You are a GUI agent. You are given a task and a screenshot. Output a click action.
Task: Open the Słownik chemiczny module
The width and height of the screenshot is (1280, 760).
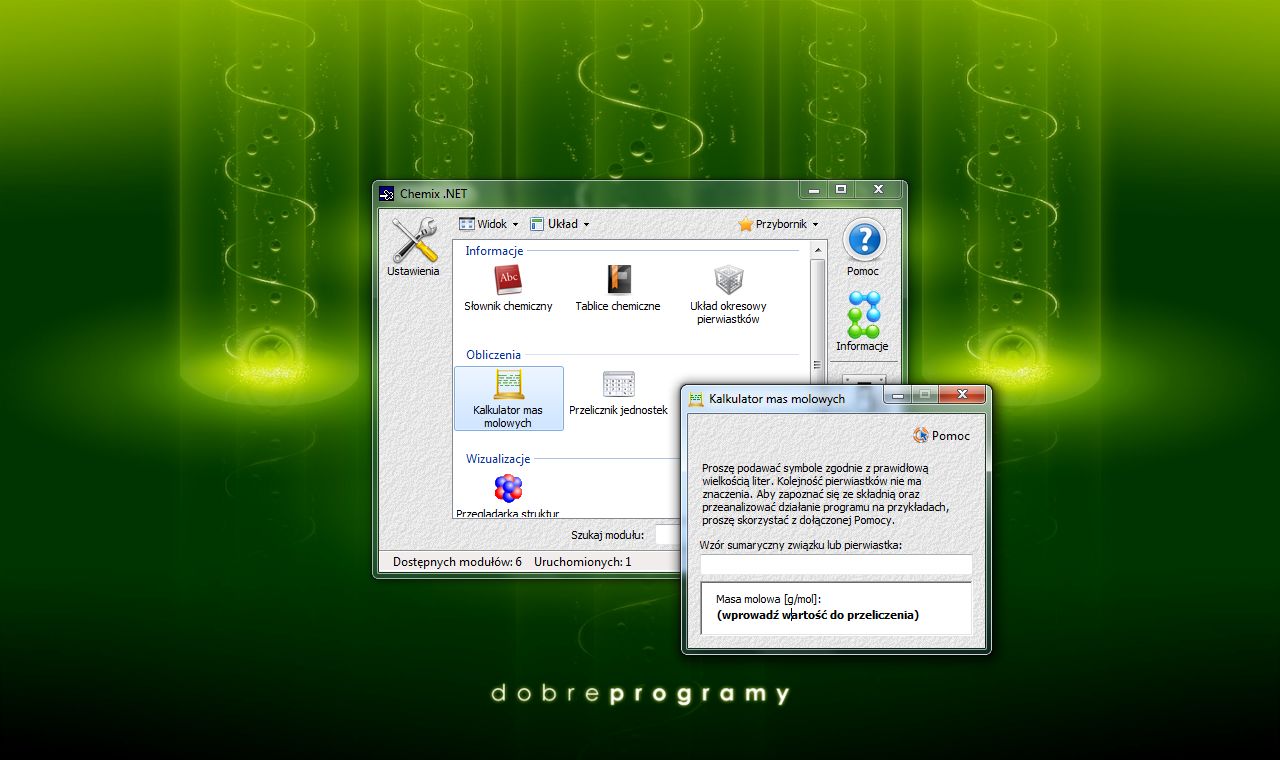click(x=508, y=289)
